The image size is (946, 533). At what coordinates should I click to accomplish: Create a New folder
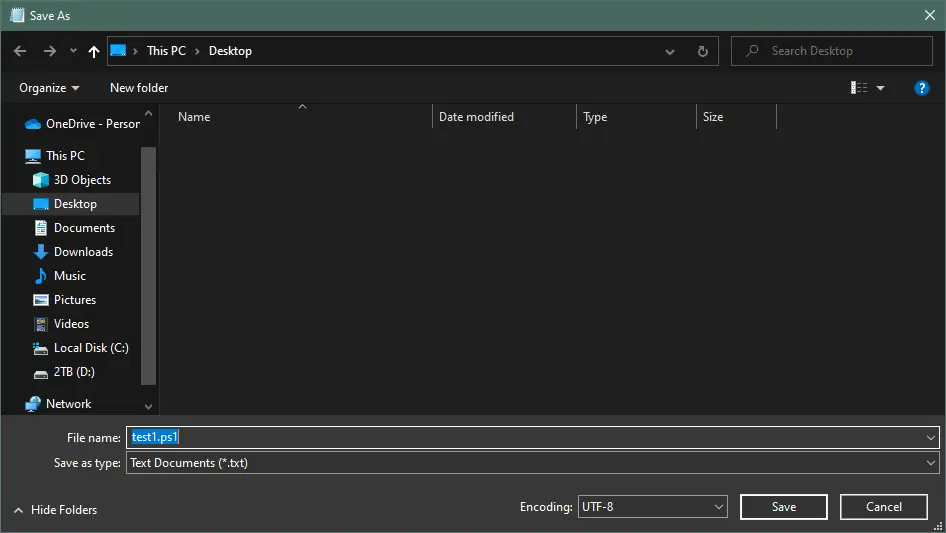click(139, 88)
